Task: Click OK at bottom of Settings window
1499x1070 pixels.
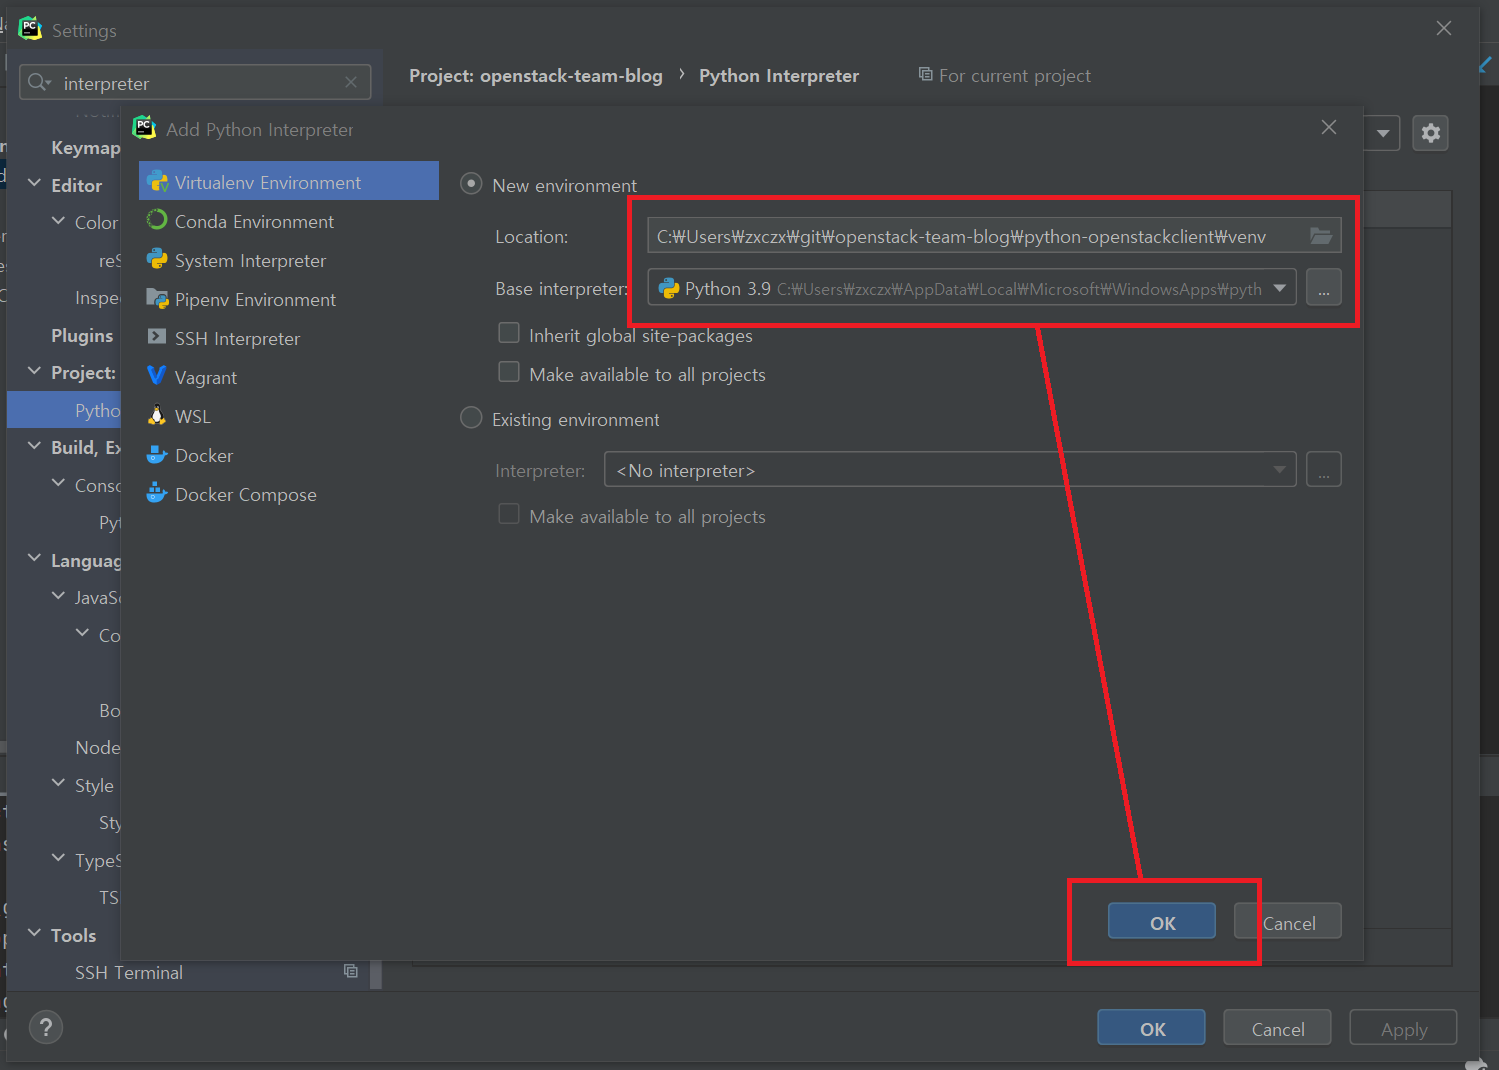Action: click(1151, 1028)
